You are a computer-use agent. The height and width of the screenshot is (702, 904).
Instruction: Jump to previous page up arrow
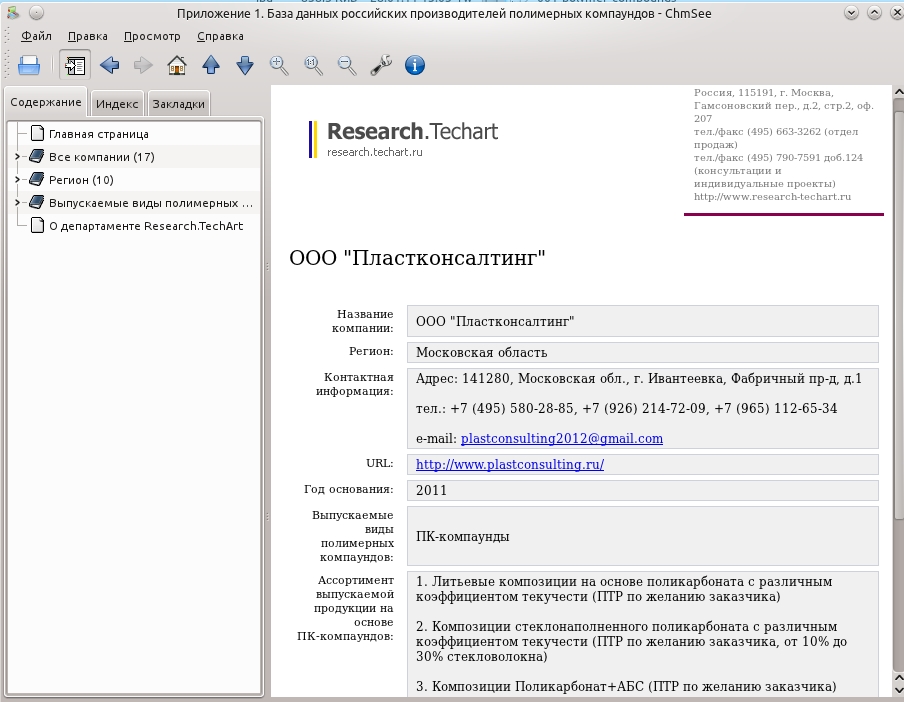click(211, 65)
